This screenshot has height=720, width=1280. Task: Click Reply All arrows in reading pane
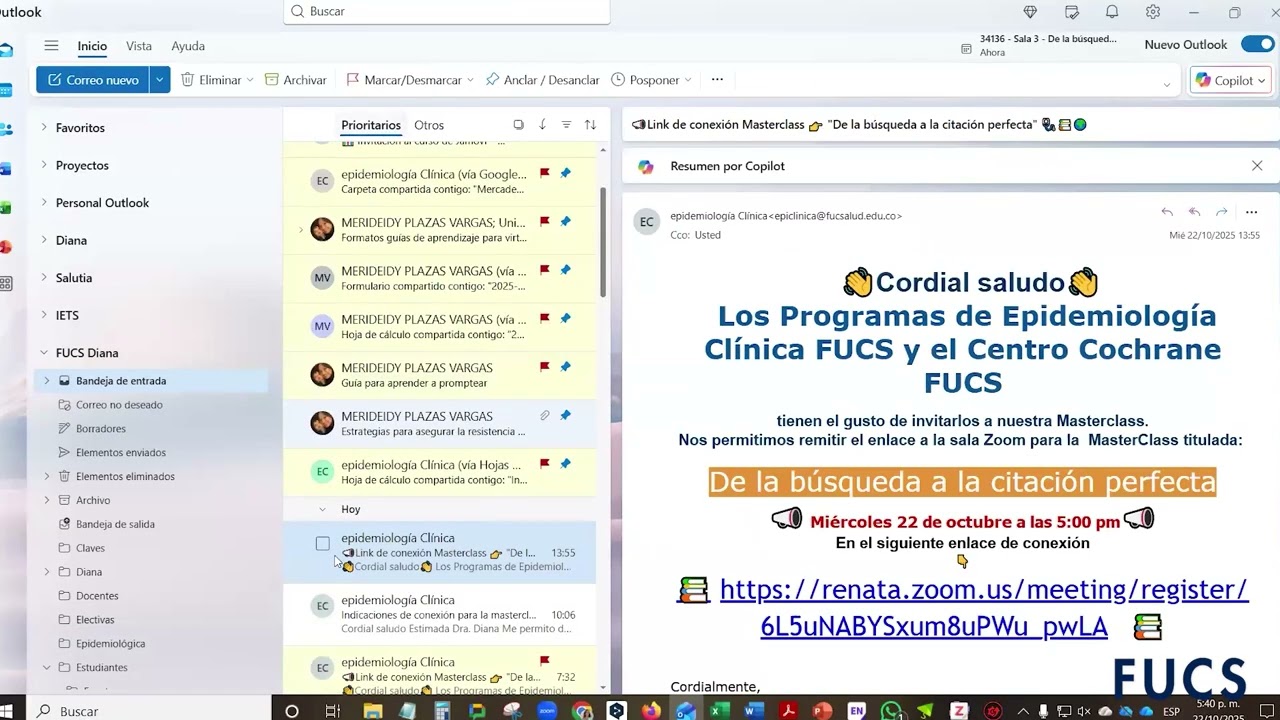[x=1194, y=212]
